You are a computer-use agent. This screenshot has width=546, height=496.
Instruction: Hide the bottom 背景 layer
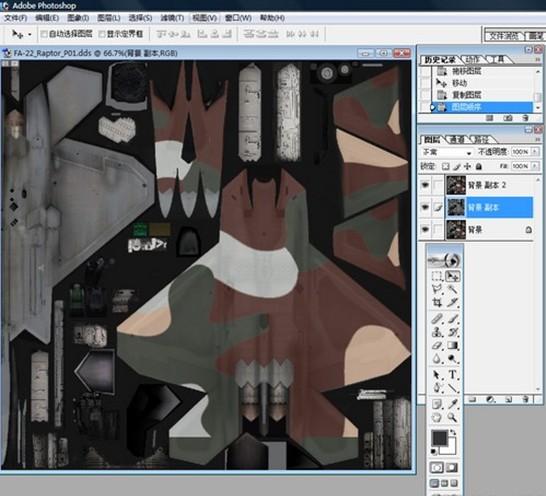point(425,229)
